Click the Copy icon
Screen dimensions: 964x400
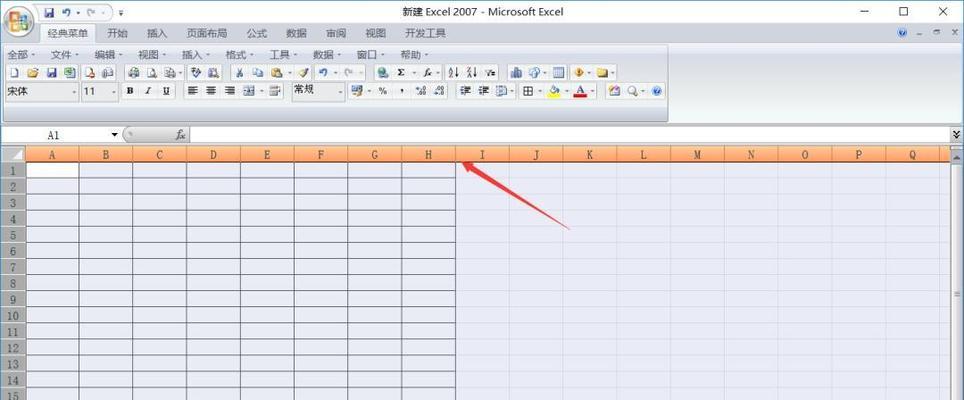coord(258,73)
